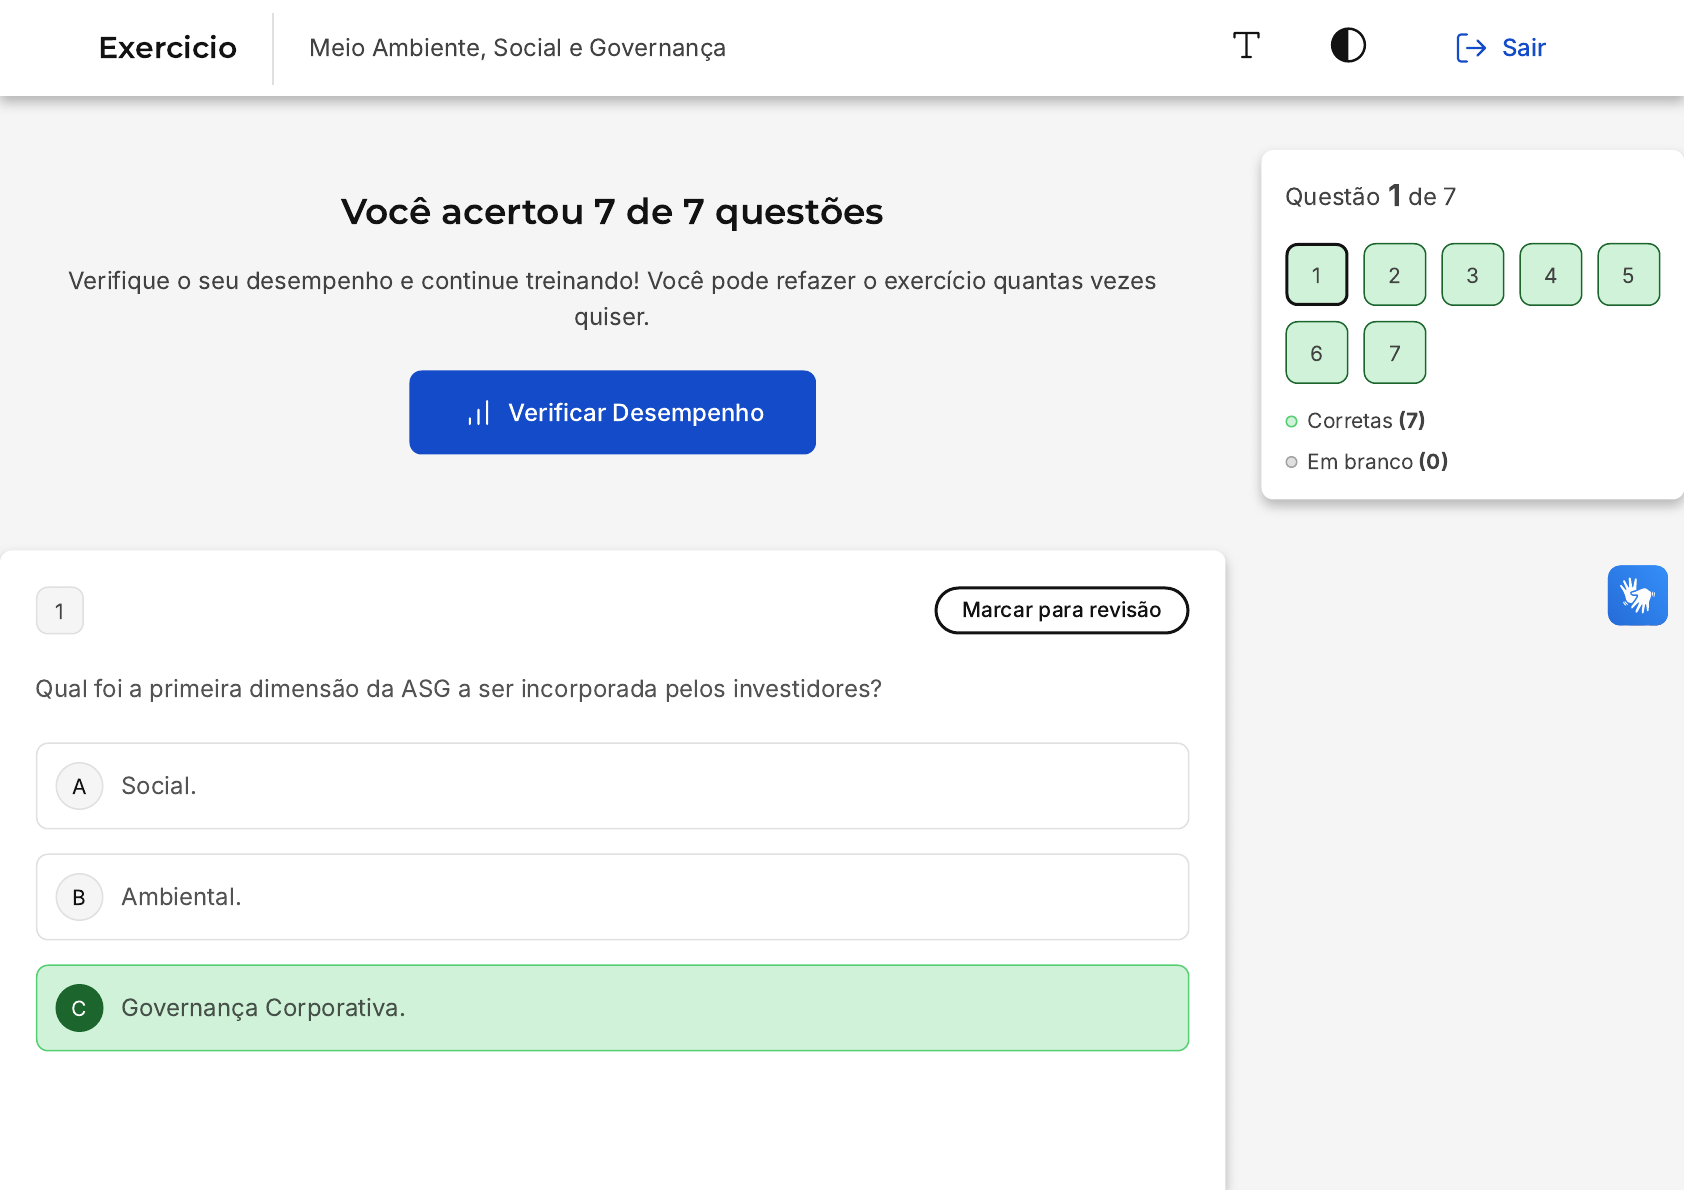The height and width of the screenshot is (1190, 1684).
Task: Click the Sair logout arrow icon
Action: 1471,48
